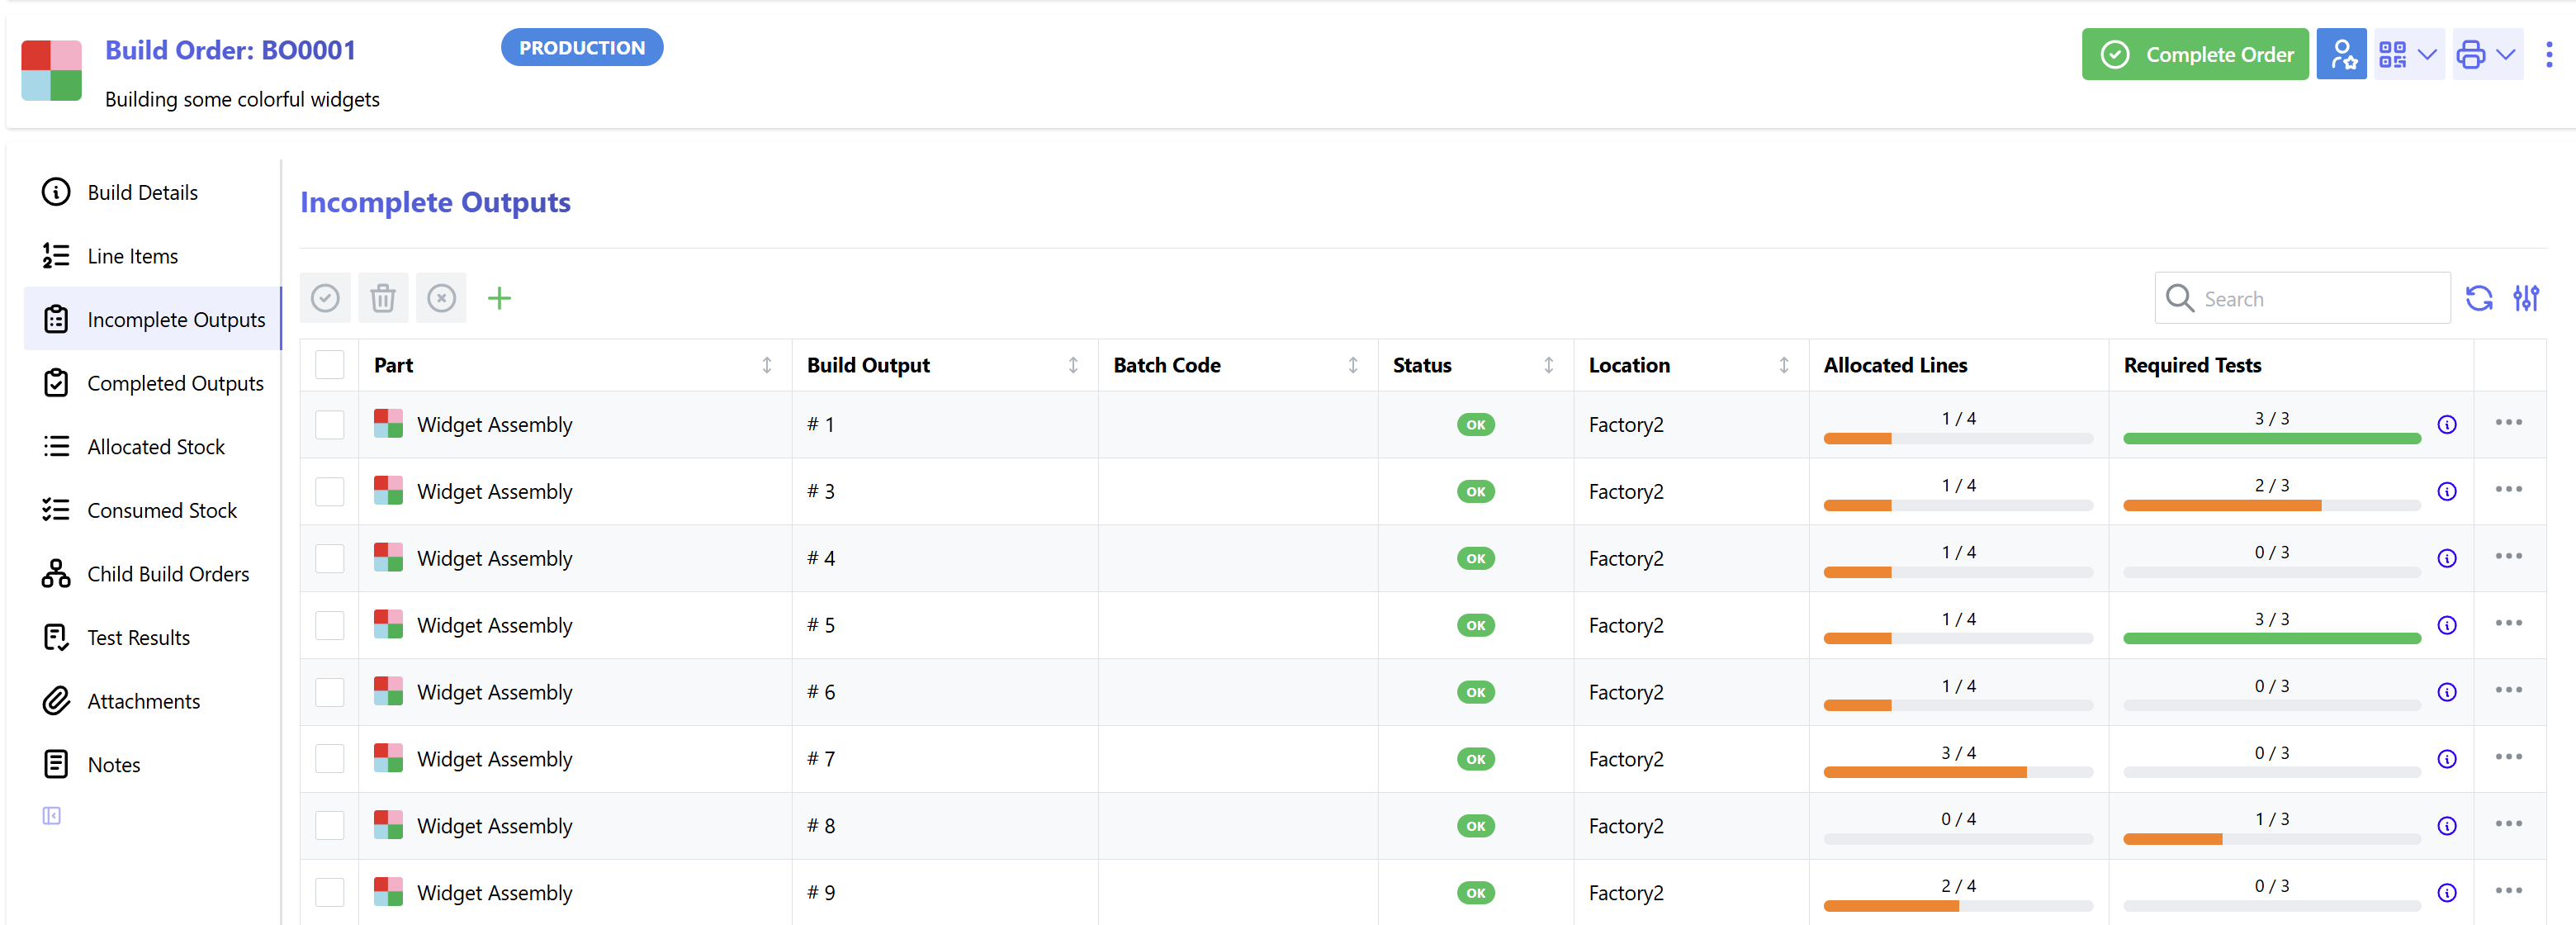Image resolution: width=2576 pixels, height=925 pixels.
Task: Select row checkbox for output #7
Action: coord(330,759)
